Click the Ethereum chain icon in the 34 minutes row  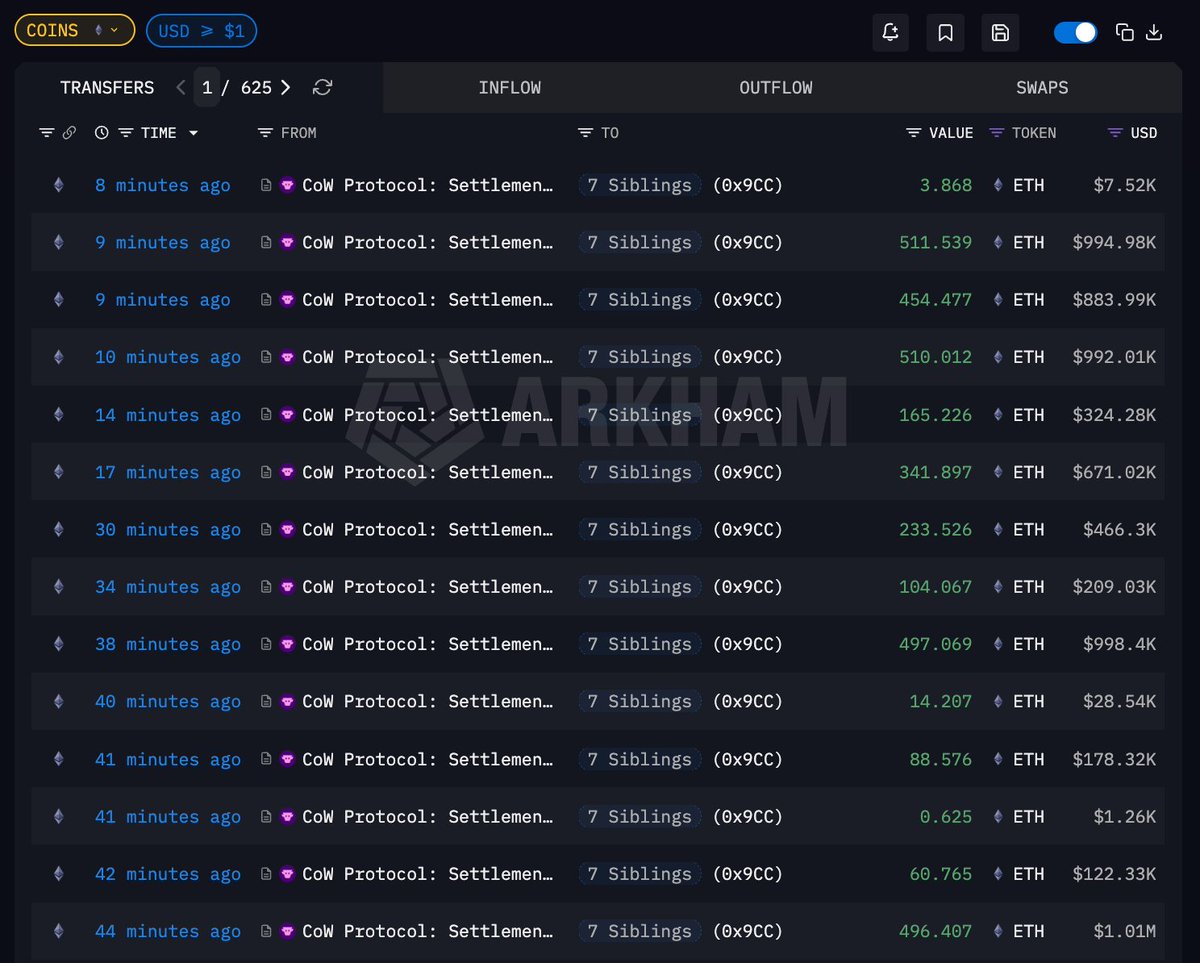58,587
